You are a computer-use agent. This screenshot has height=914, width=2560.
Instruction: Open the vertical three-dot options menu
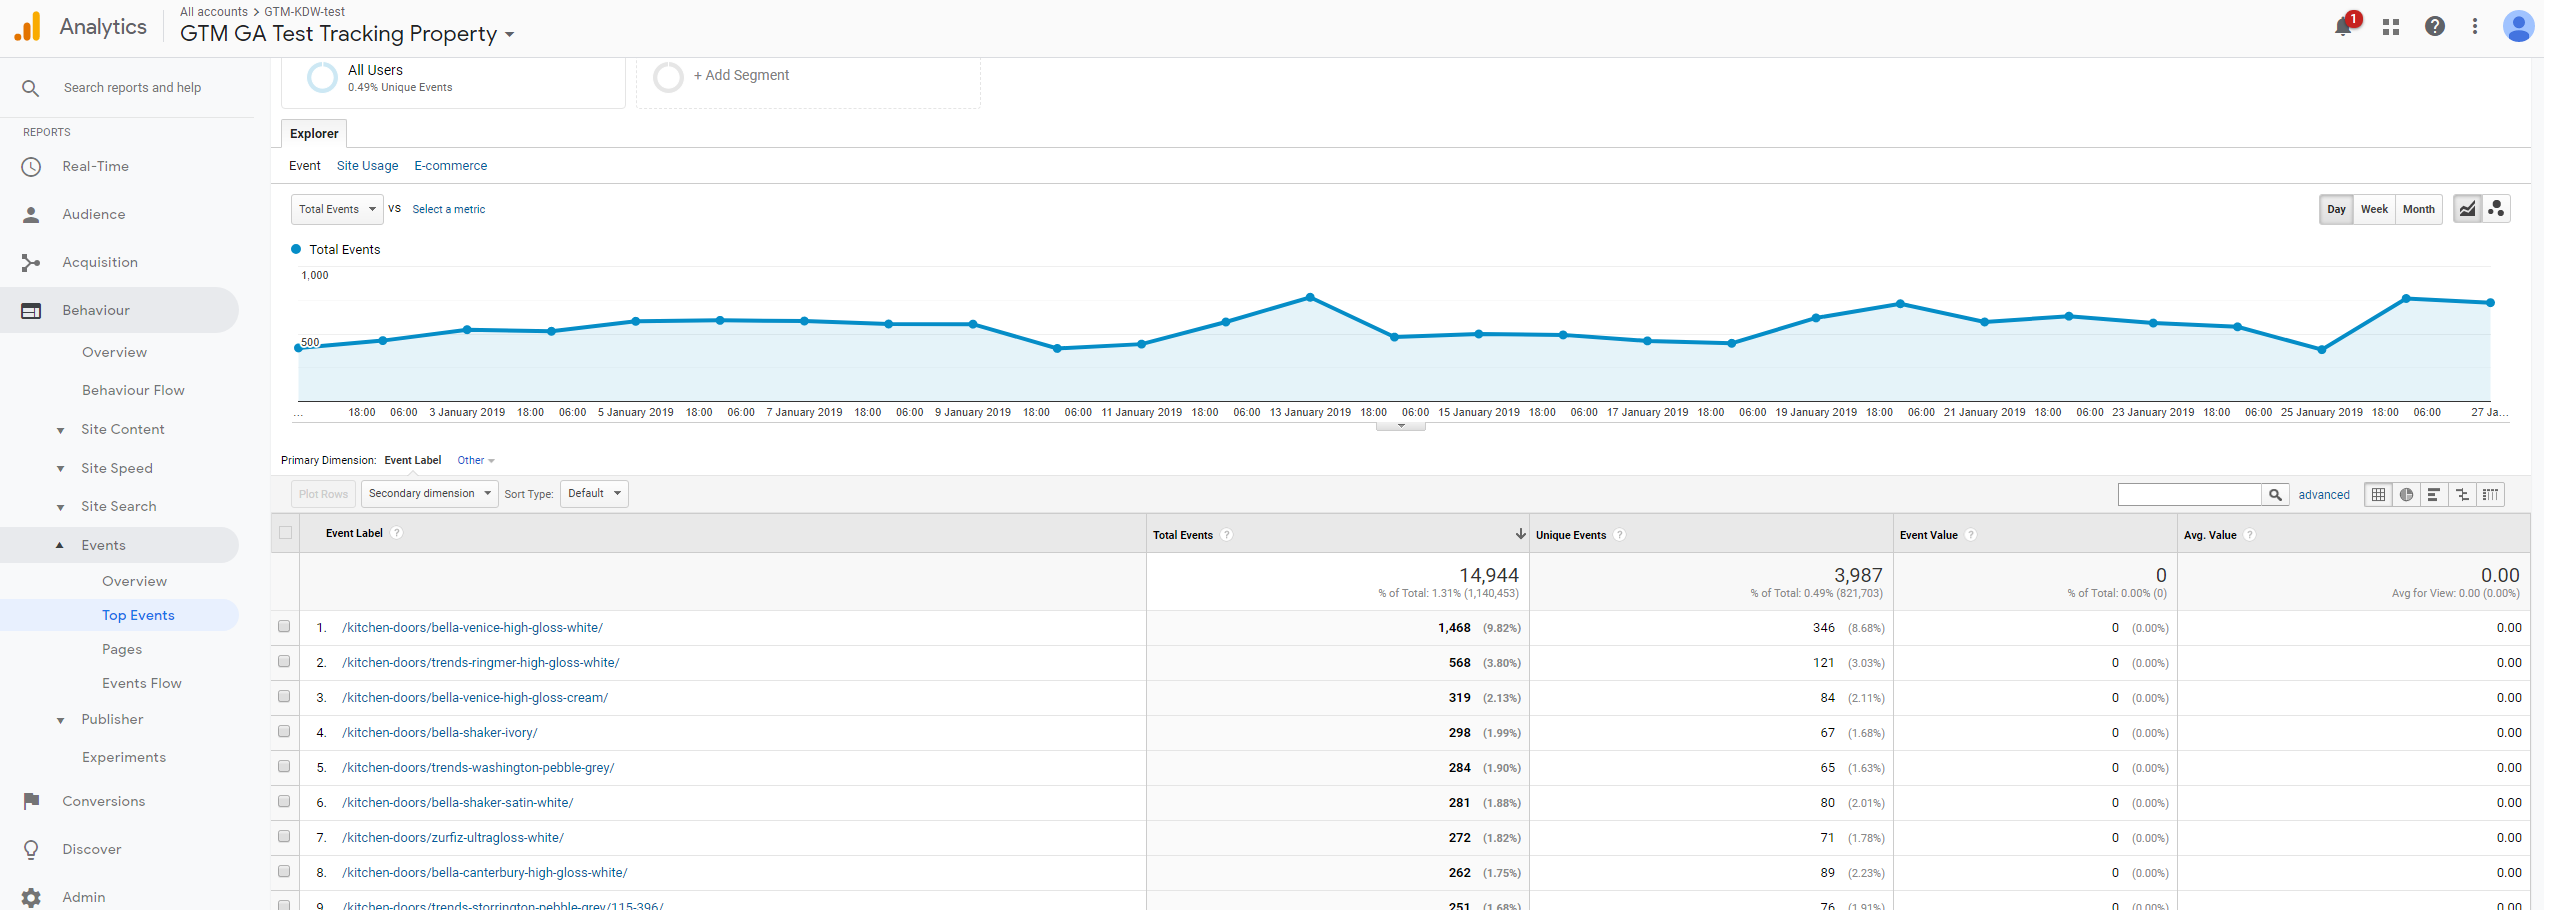(2475, 27)
